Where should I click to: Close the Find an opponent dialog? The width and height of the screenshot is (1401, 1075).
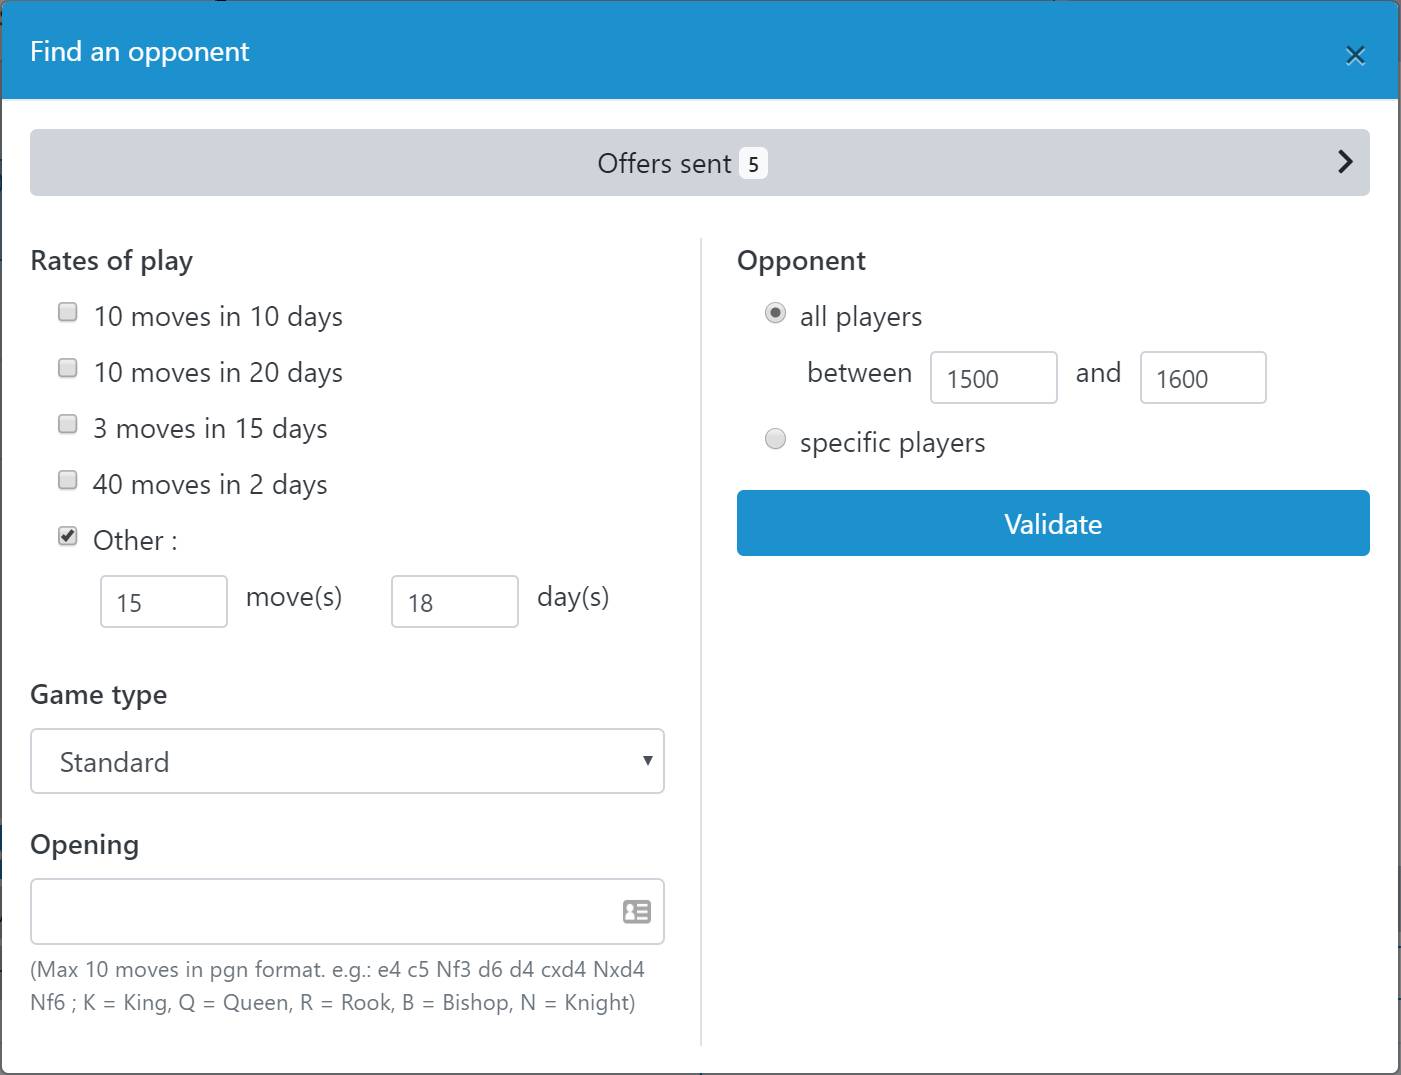1355,55
